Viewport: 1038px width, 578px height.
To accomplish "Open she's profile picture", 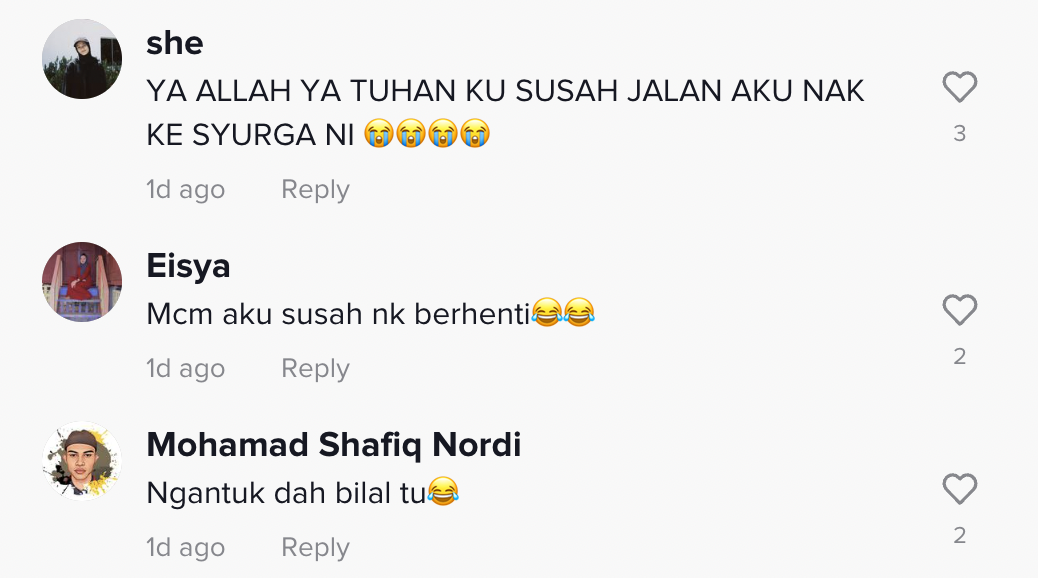I will tap(82, 59).
